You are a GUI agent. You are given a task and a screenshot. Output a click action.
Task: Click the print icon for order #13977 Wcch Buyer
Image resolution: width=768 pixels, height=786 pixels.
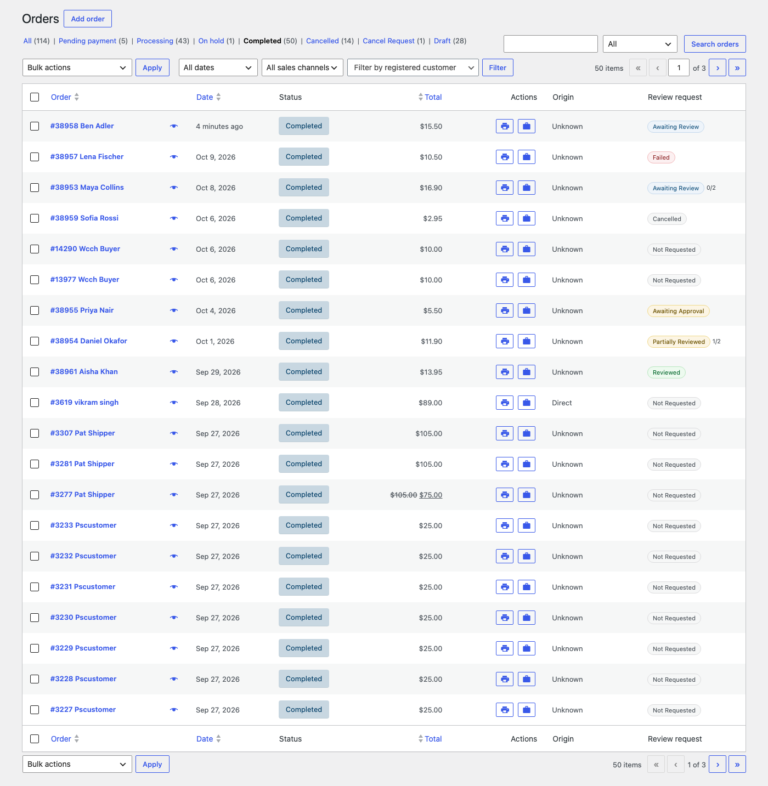504,280
